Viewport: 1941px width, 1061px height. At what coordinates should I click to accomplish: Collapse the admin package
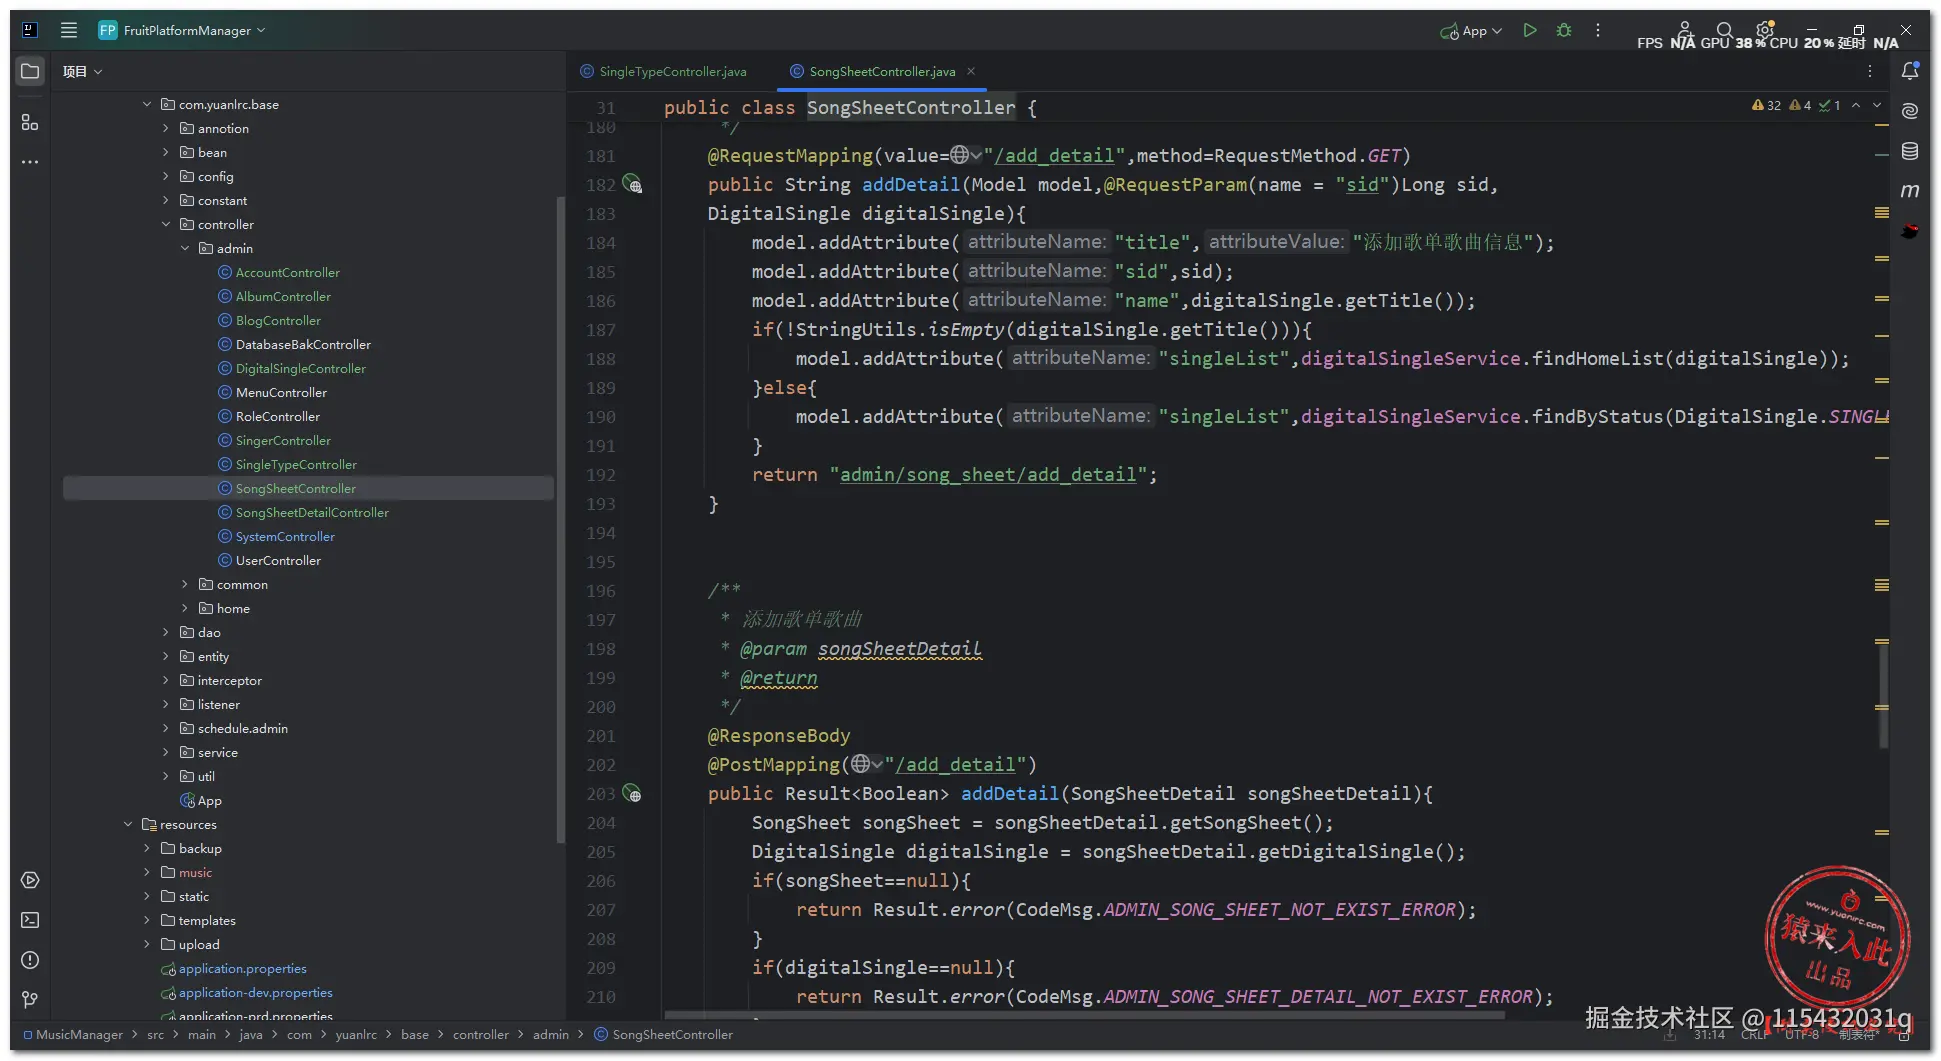(x=185, y=248)
